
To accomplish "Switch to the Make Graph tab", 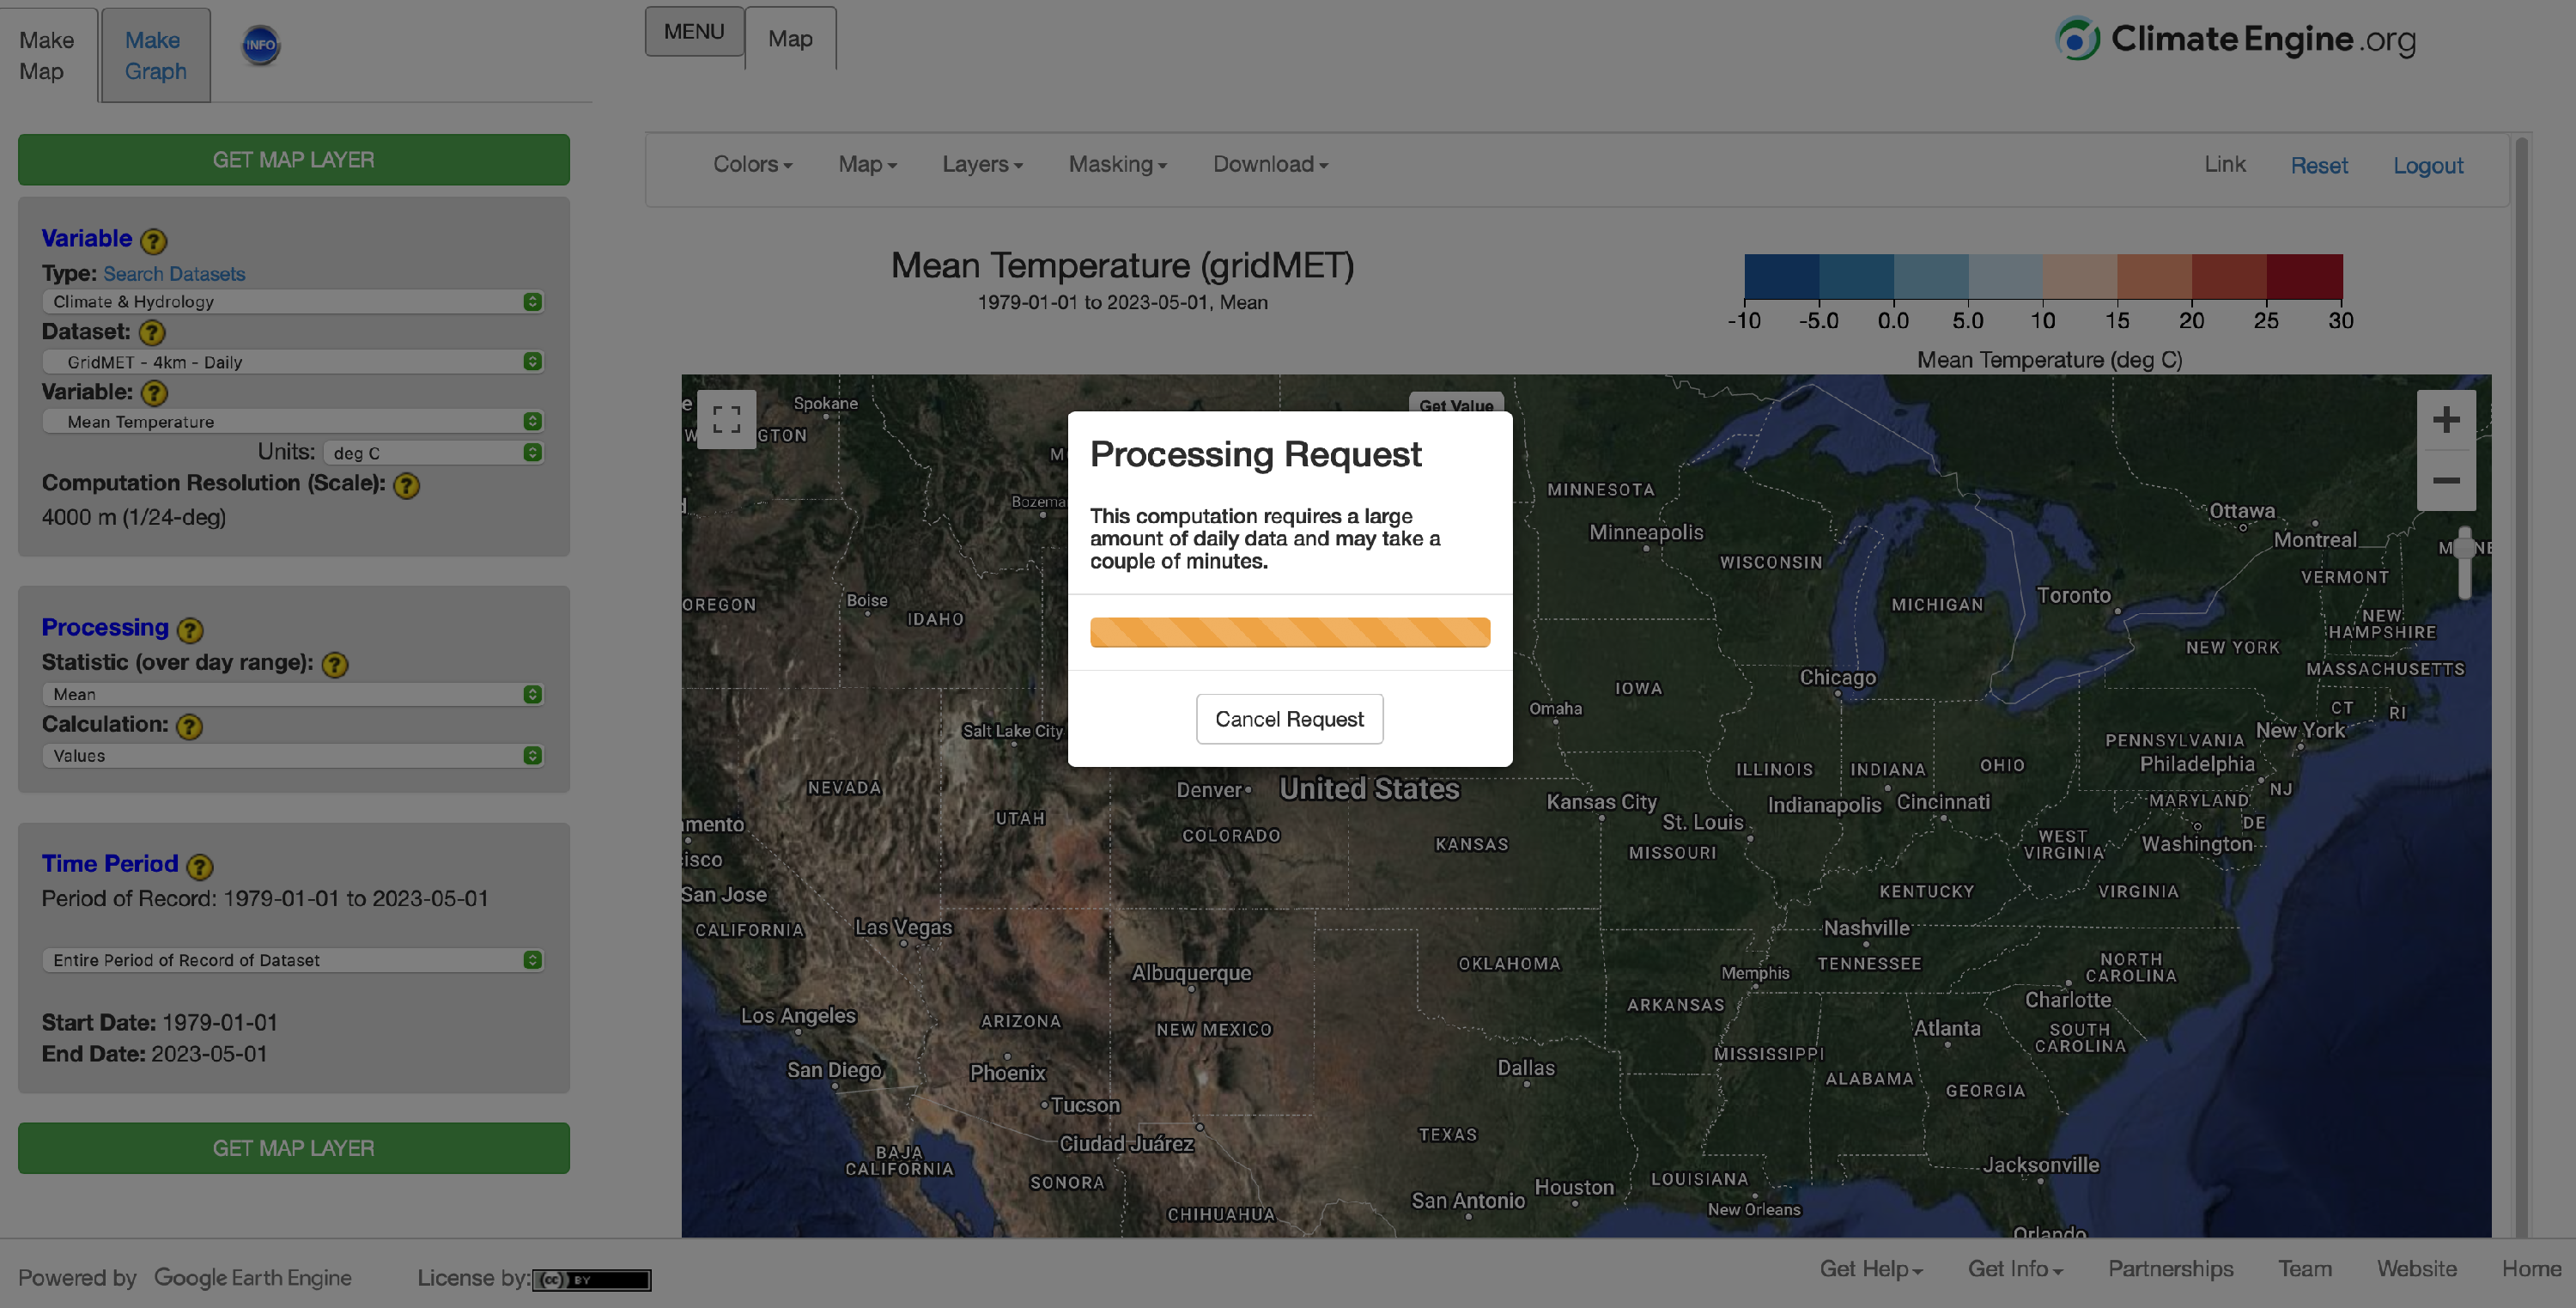I will tap(155, 56).
